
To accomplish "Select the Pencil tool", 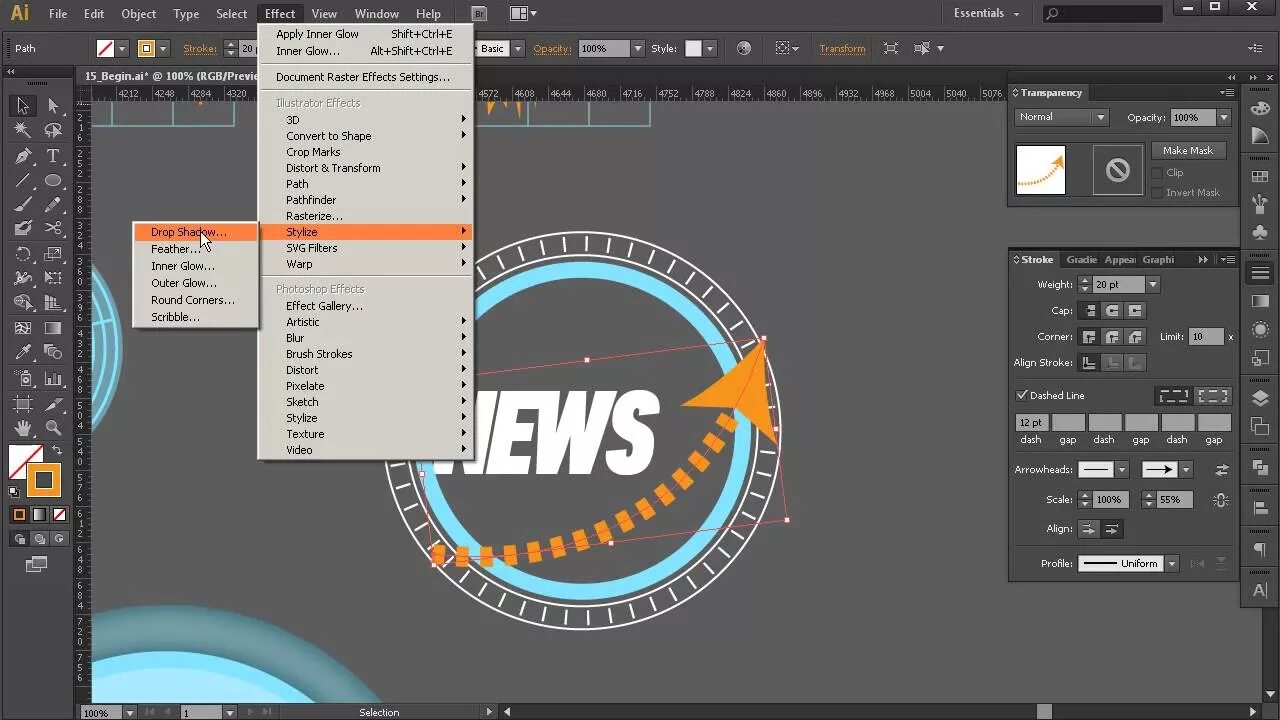I will [x=53, y=204].
